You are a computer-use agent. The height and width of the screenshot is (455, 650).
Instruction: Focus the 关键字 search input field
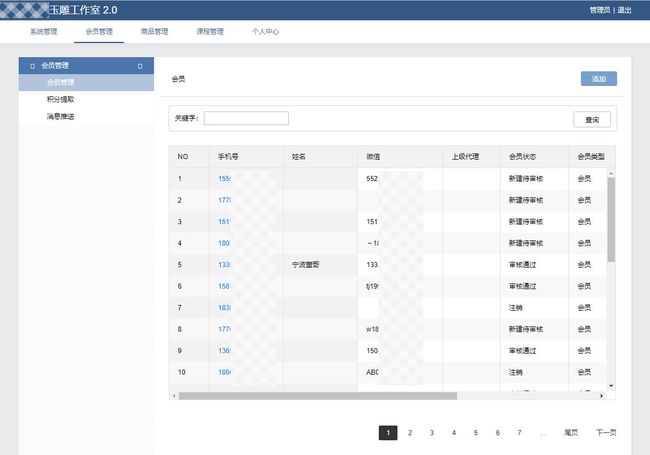coord(246,118)
